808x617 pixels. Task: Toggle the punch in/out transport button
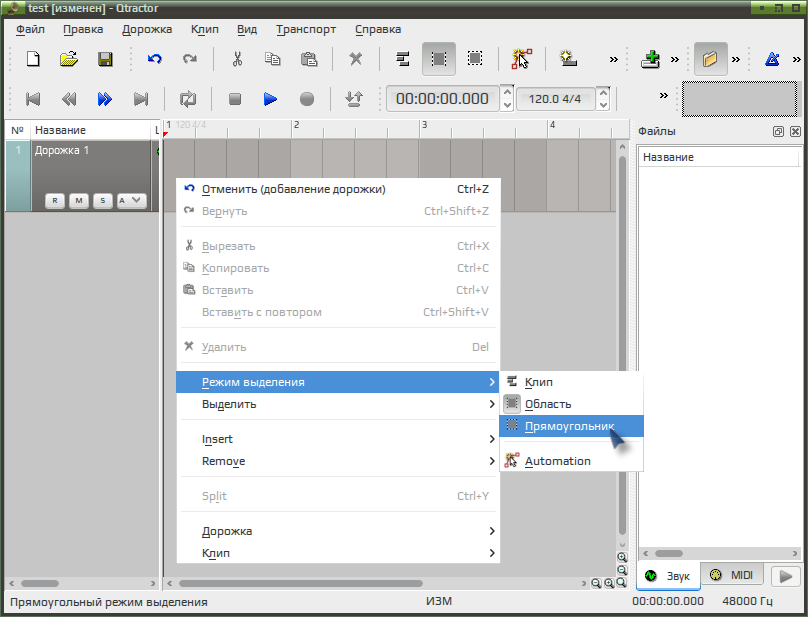[x=354, y=98]
